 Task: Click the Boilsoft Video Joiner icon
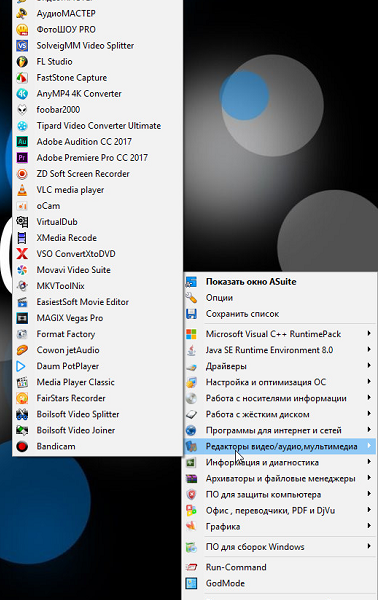click(22, 430)
